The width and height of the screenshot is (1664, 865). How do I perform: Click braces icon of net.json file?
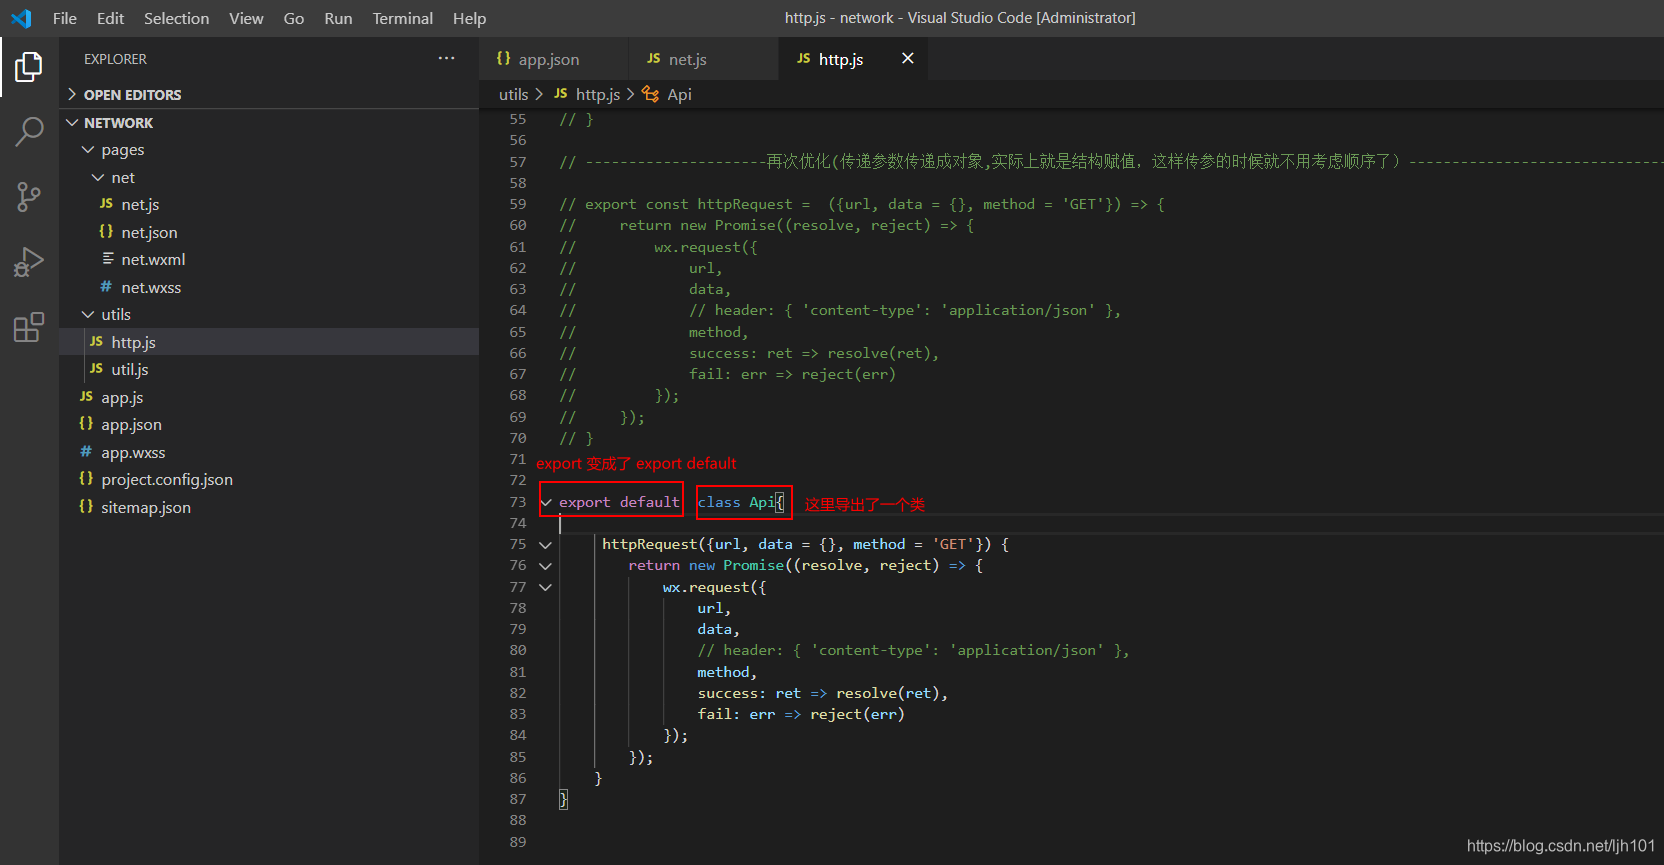point(107,232)
